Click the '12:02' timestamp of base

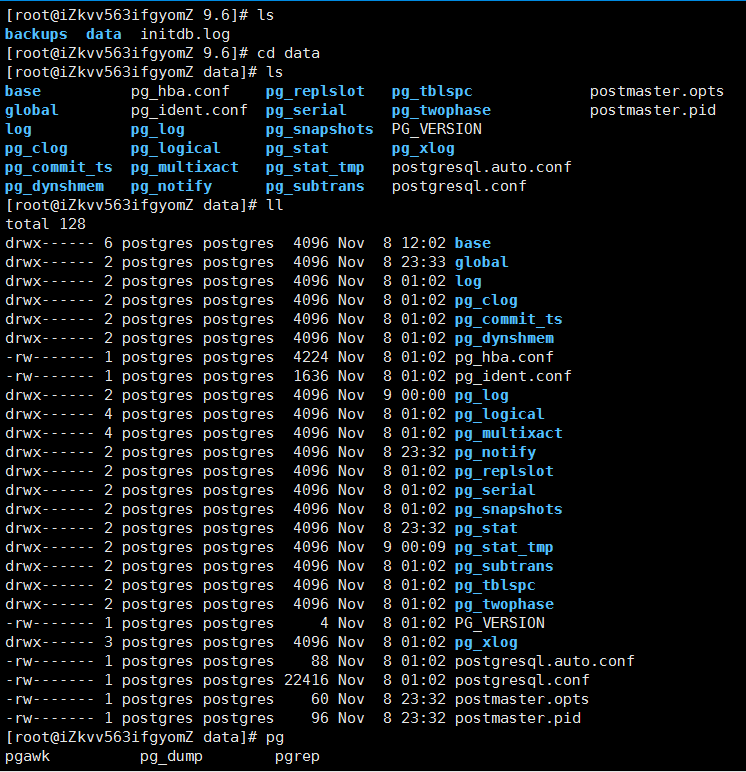pyautogui.click(x=423, y=243)
